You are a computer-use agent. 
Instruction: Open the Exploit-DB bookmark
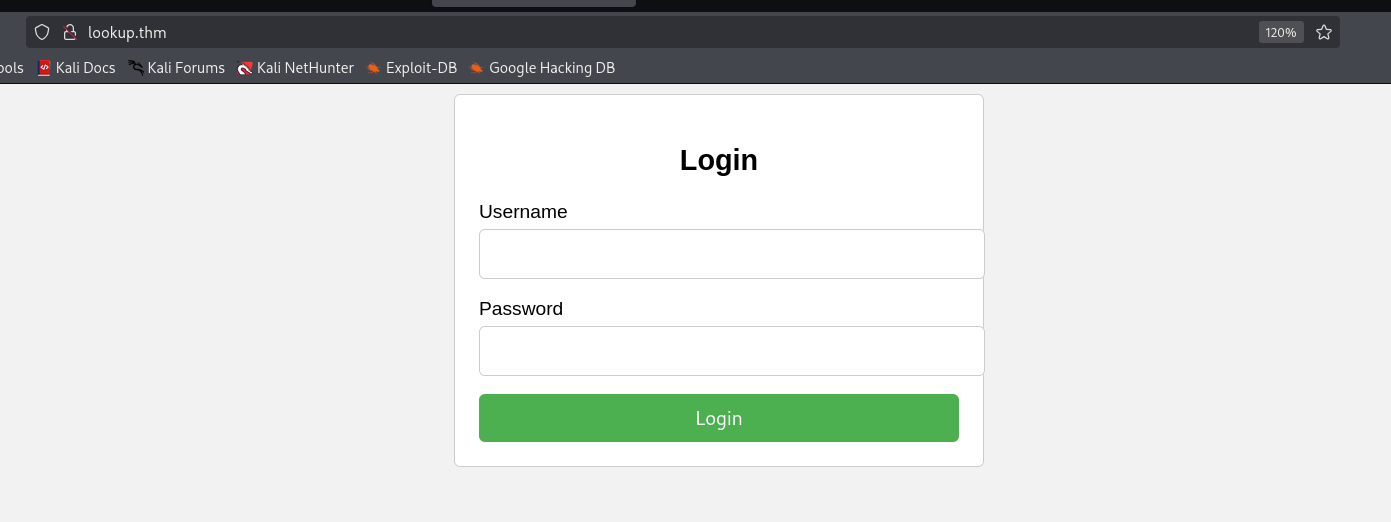411,68
